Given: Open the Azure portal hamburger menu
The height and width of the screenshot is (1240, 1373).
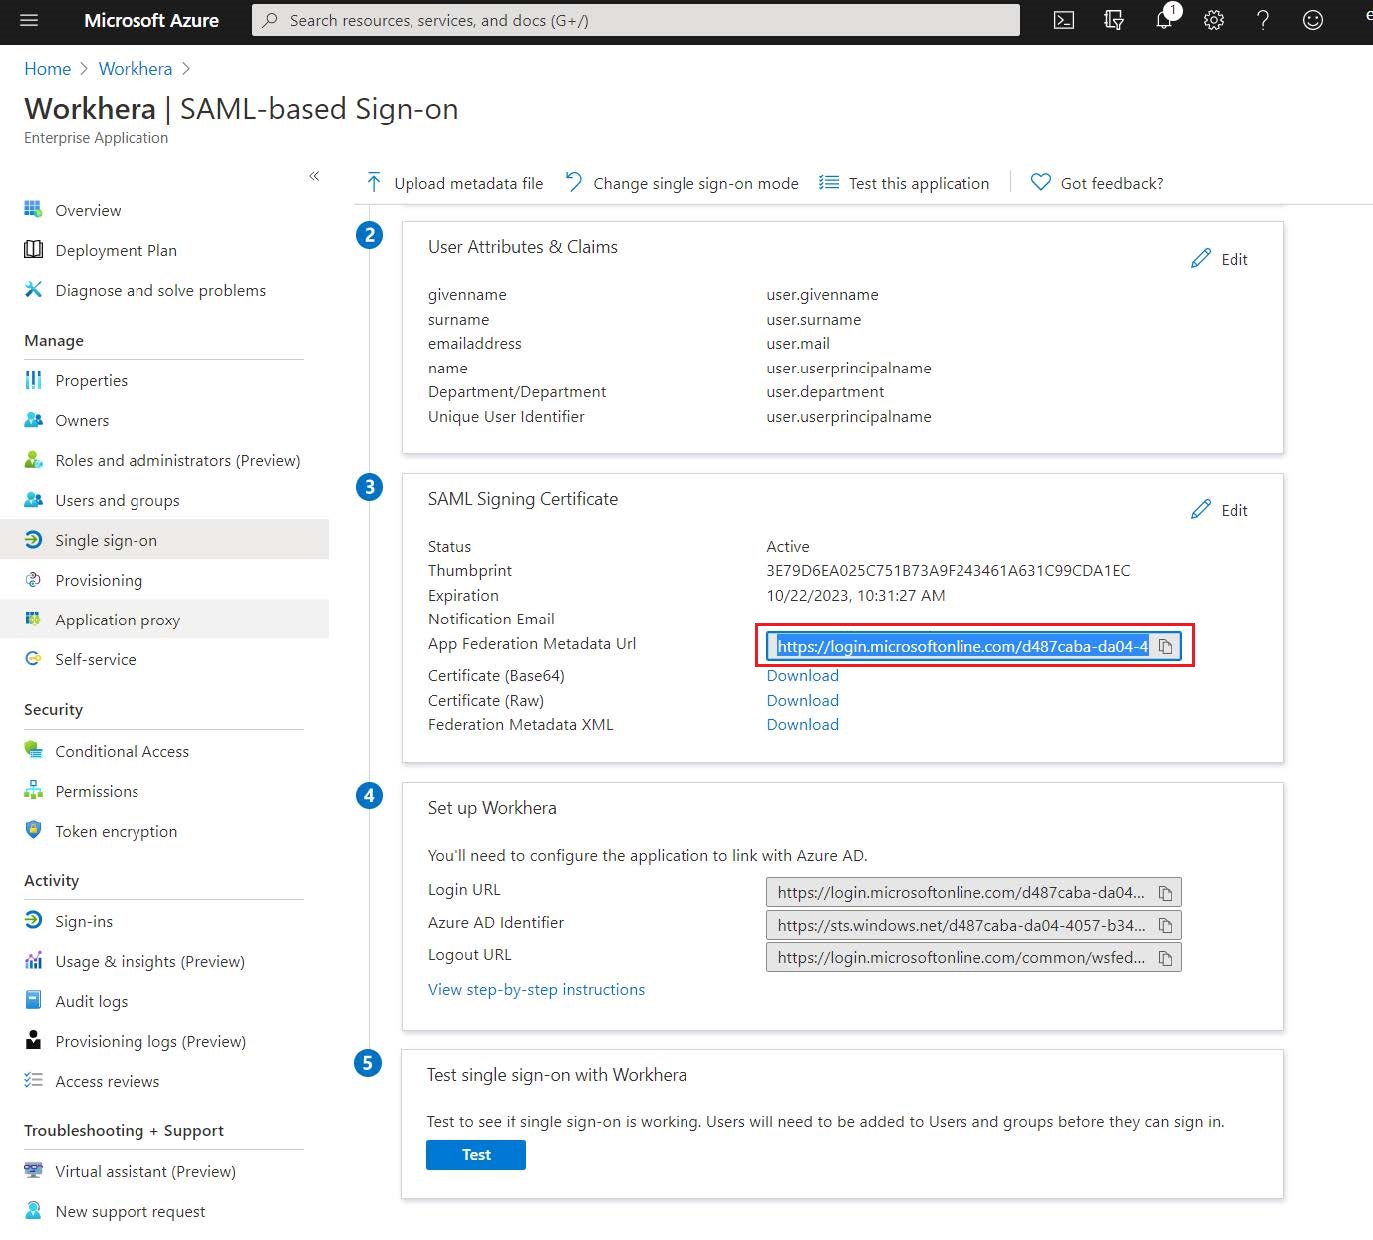Looking at the screenshot, I should pyautogui.click(x=28, y=20).
